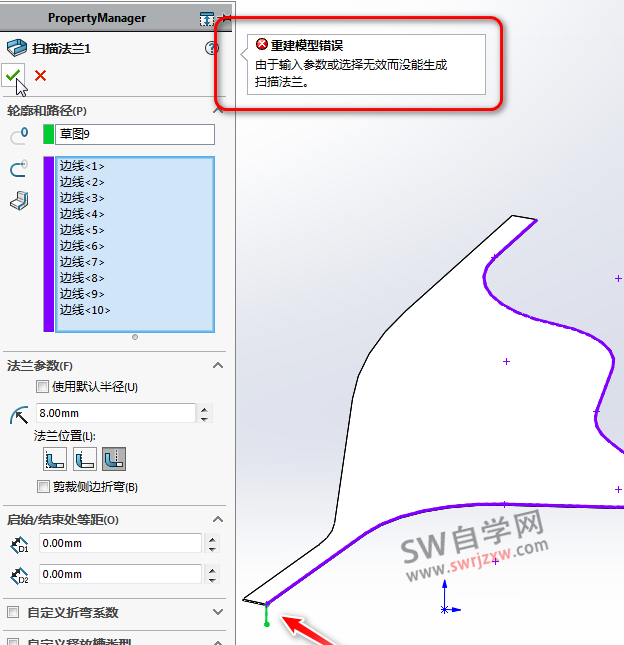The image size is (624, 645).
Task: Select 边线<10> in the path list
Action: point(85,310)
